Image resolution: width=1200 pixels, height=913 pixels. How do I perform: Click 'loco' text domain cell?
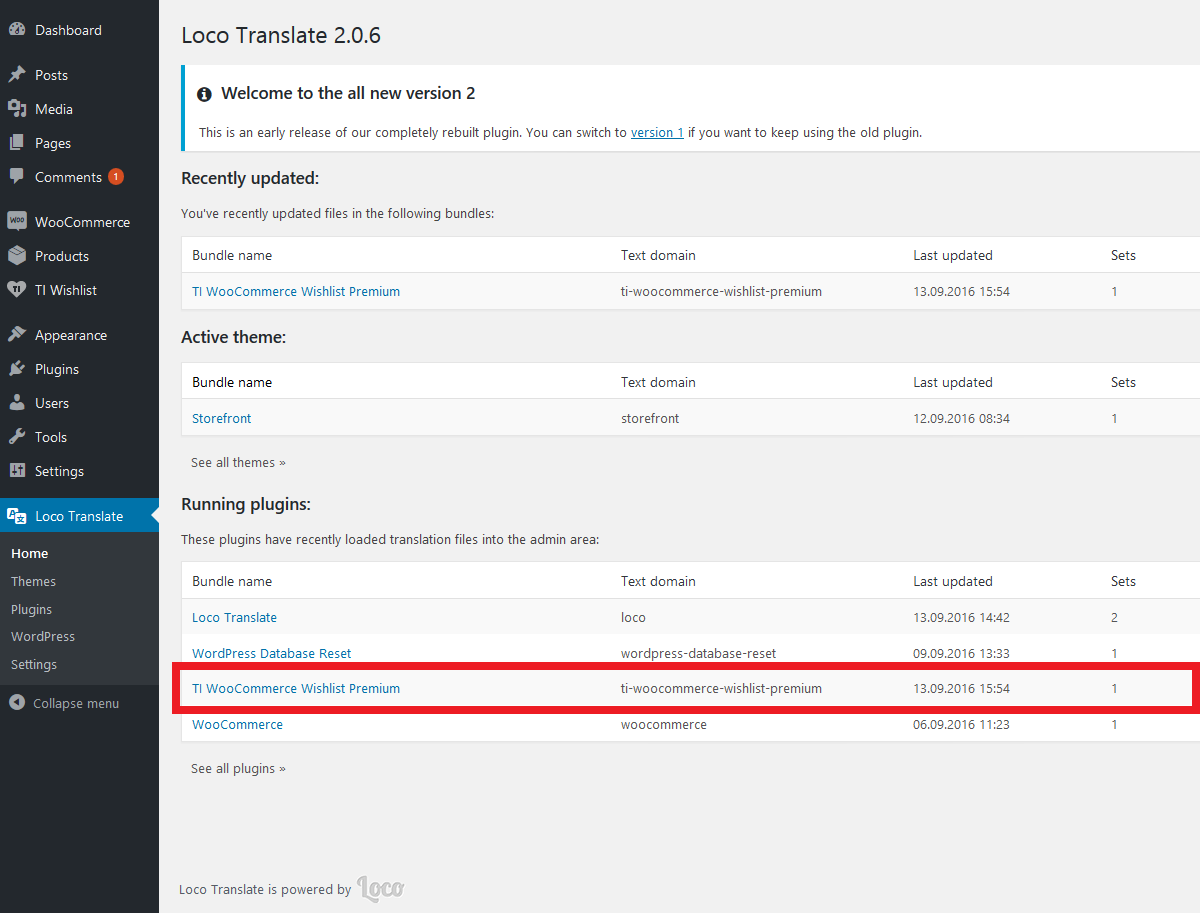633,617
